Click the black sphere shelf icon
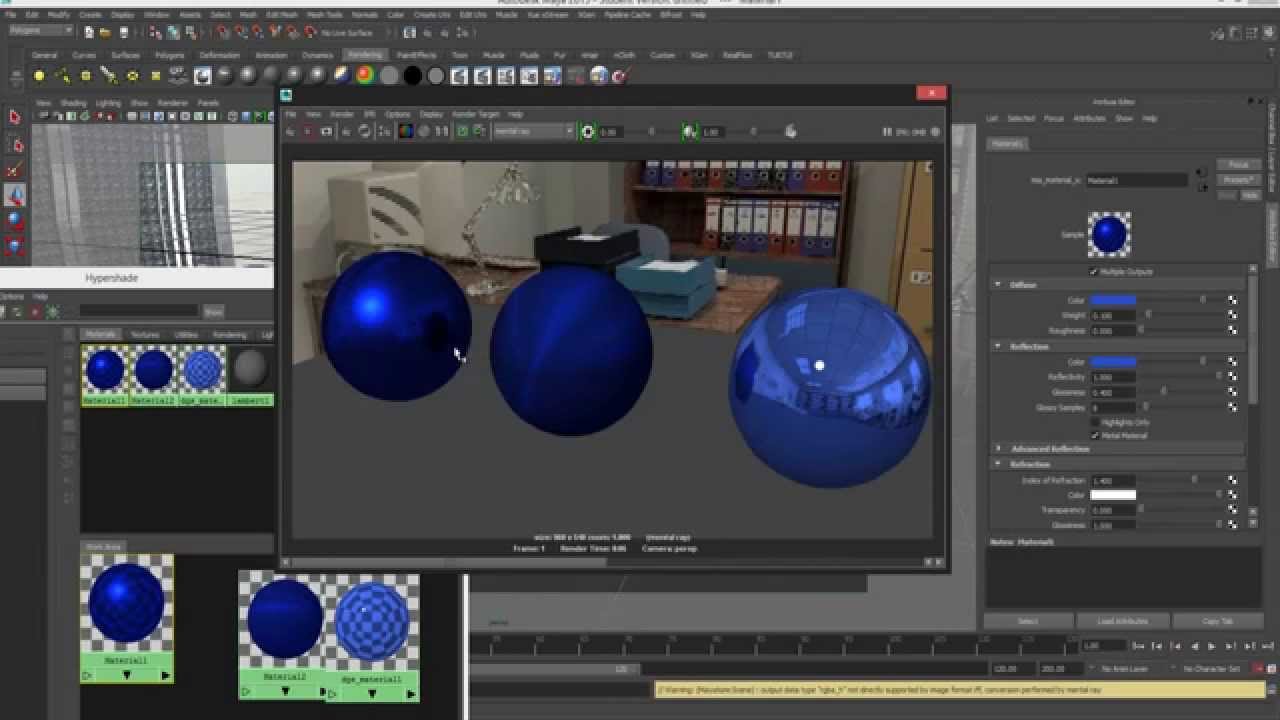Screen dimensions: 1280x720 click(412, 75)
